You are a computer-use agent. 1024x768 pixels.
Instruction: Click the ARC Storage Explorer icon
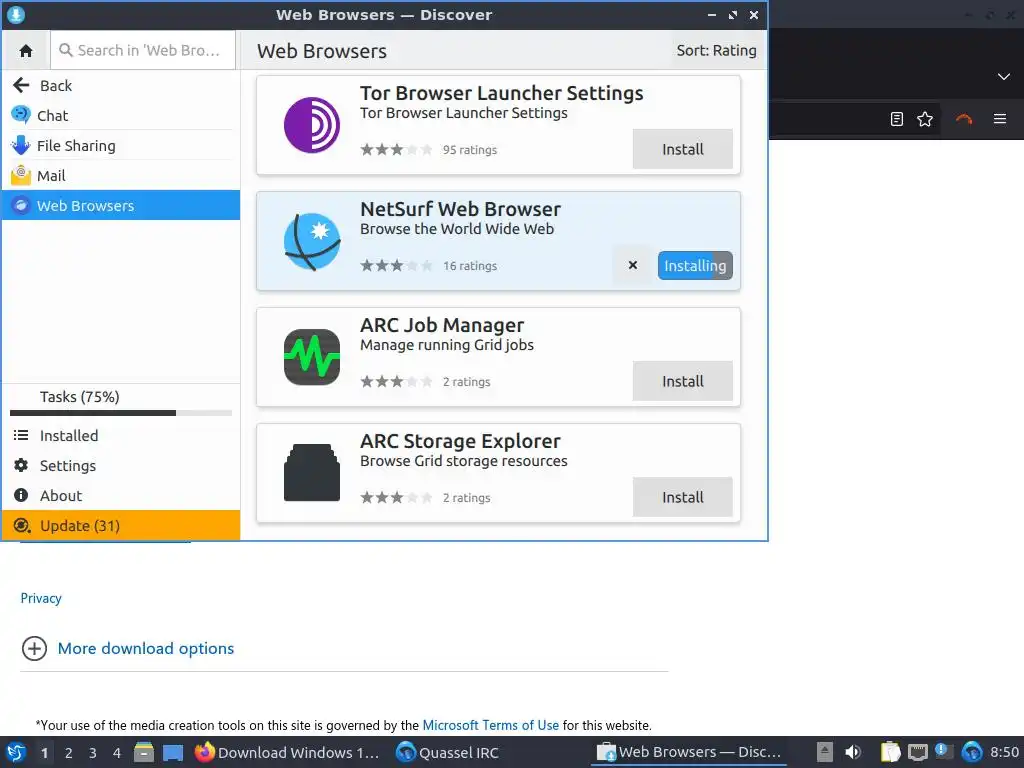click(312, 473)
